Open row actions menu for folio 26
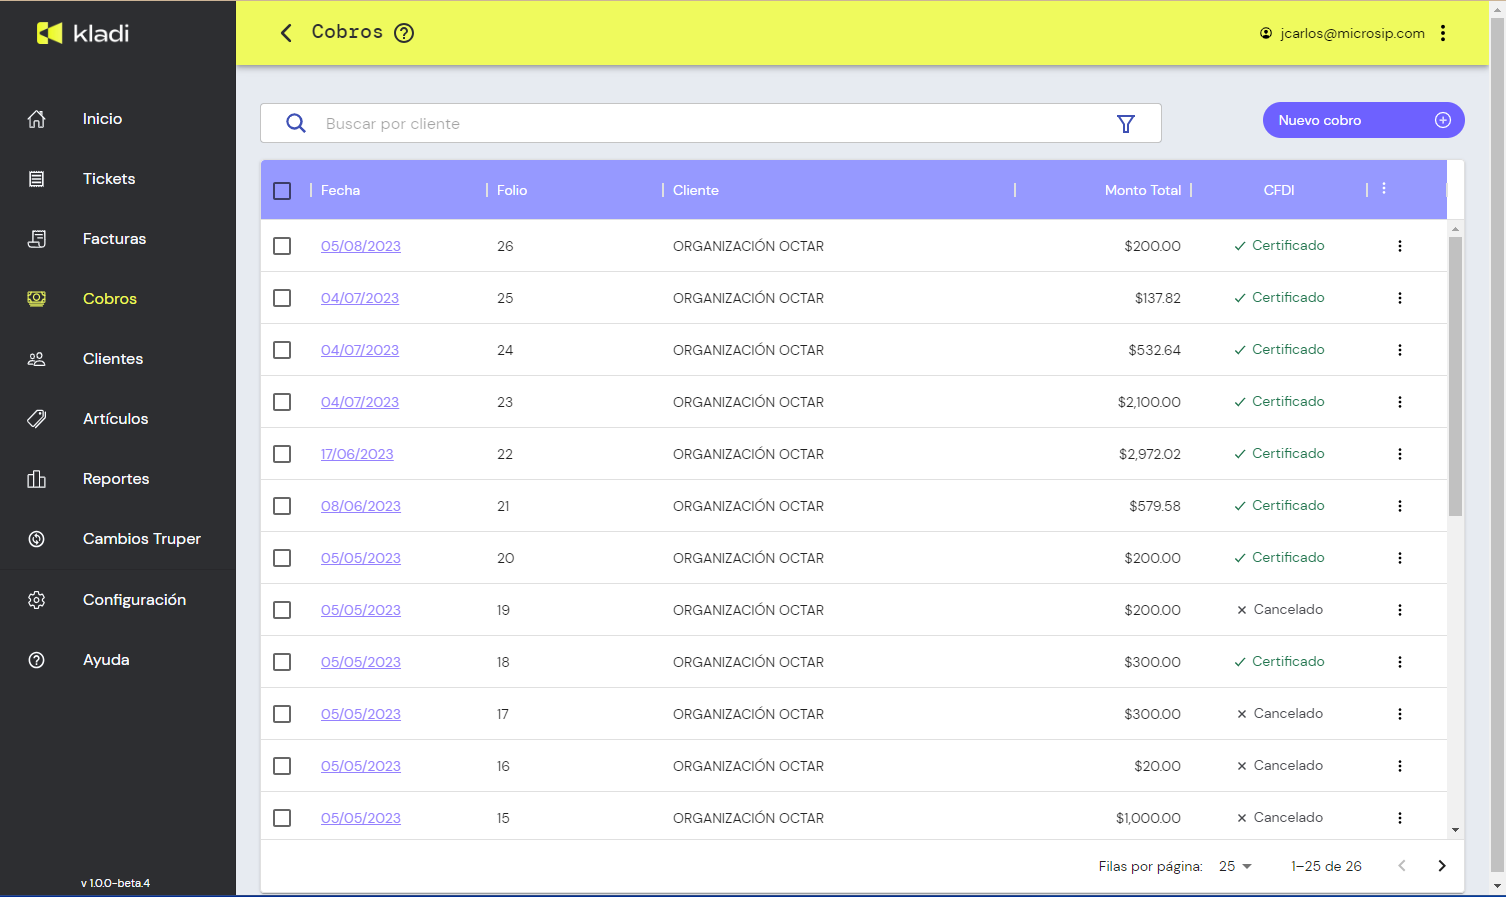The width and height of the screenshot is (1506, 897). click(1399, 246)
